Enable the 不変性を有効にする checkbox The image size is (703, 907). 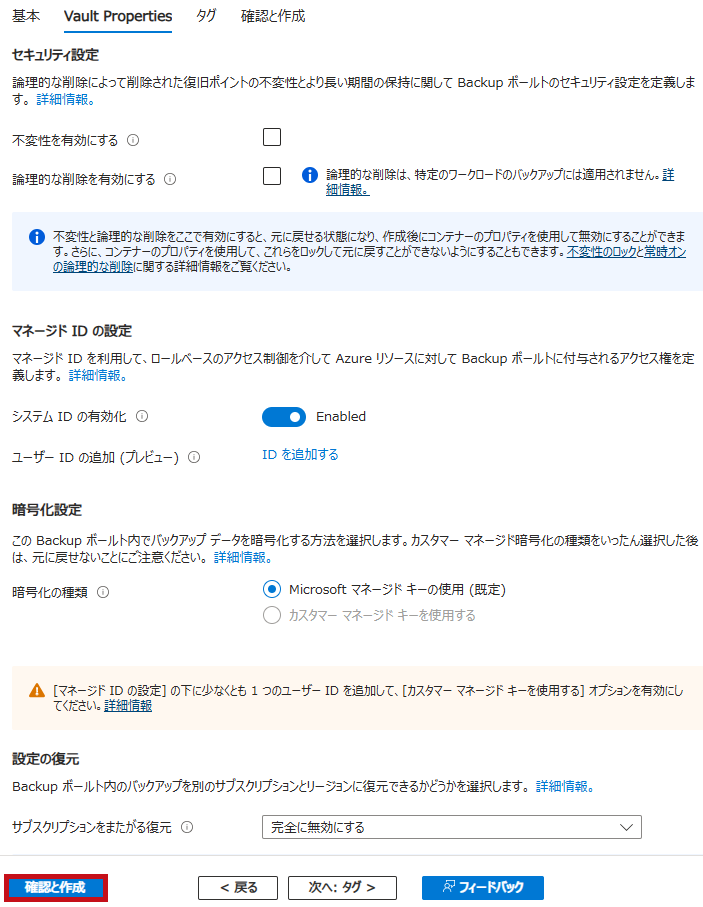point(272,137)
